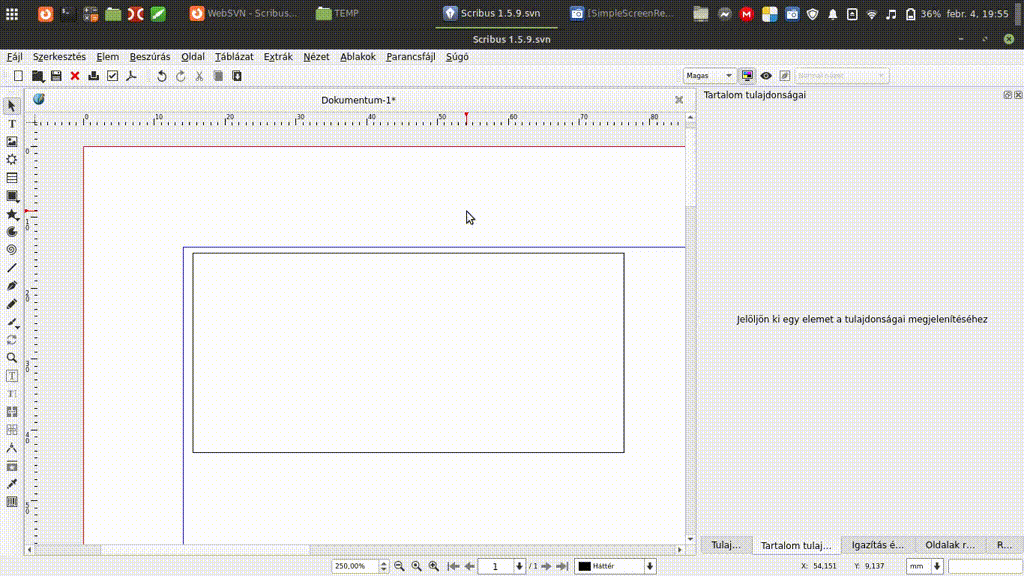Select the Bezier pen tool
Image resolution: width=1024 pixels, height=576 pixels.
coord(12,286)
